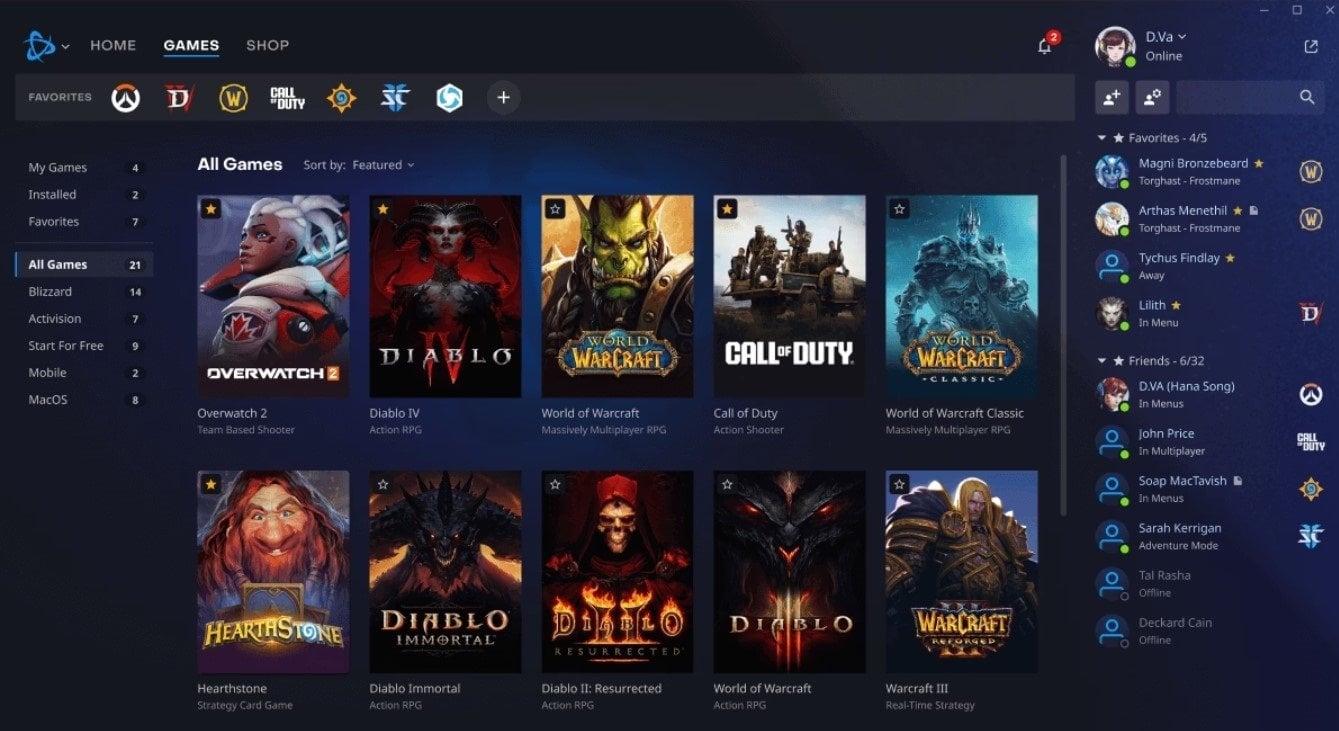Switch to the HOME tab
The height and width of the screenshot is (731, 1339).
pyautogui.click(x=113, y=45)
